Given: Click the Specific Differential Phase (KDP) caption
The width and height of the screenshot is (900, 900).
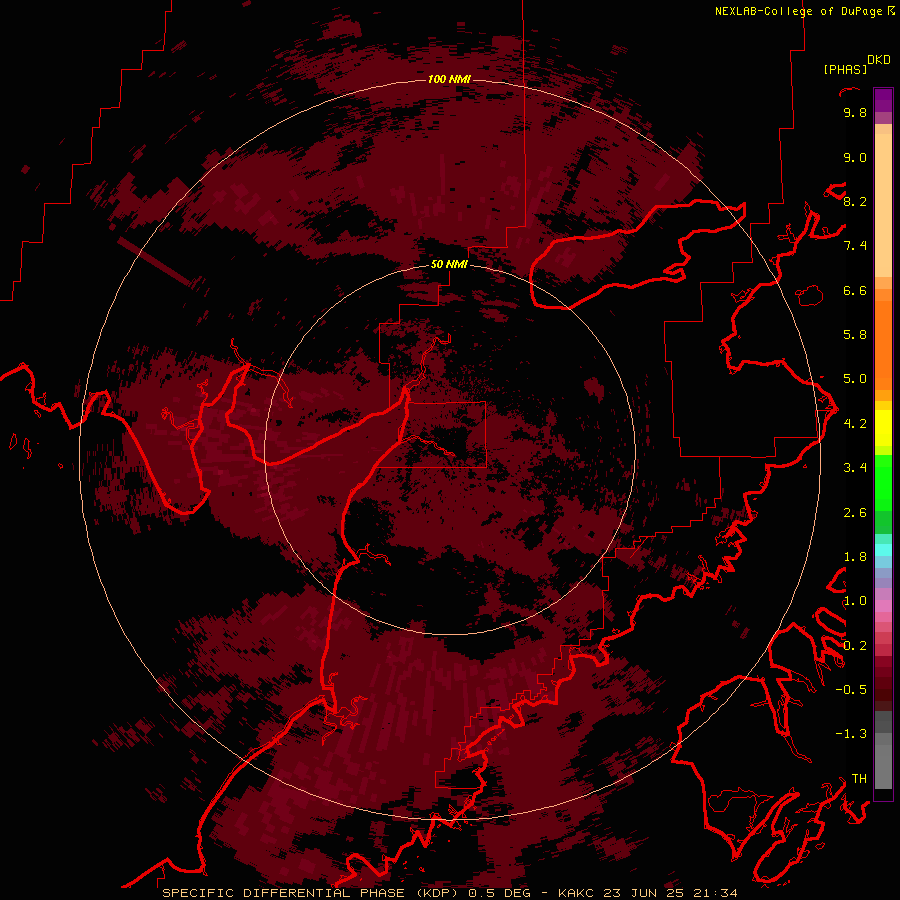Looking at the screenshot, I should coord(310,893).
